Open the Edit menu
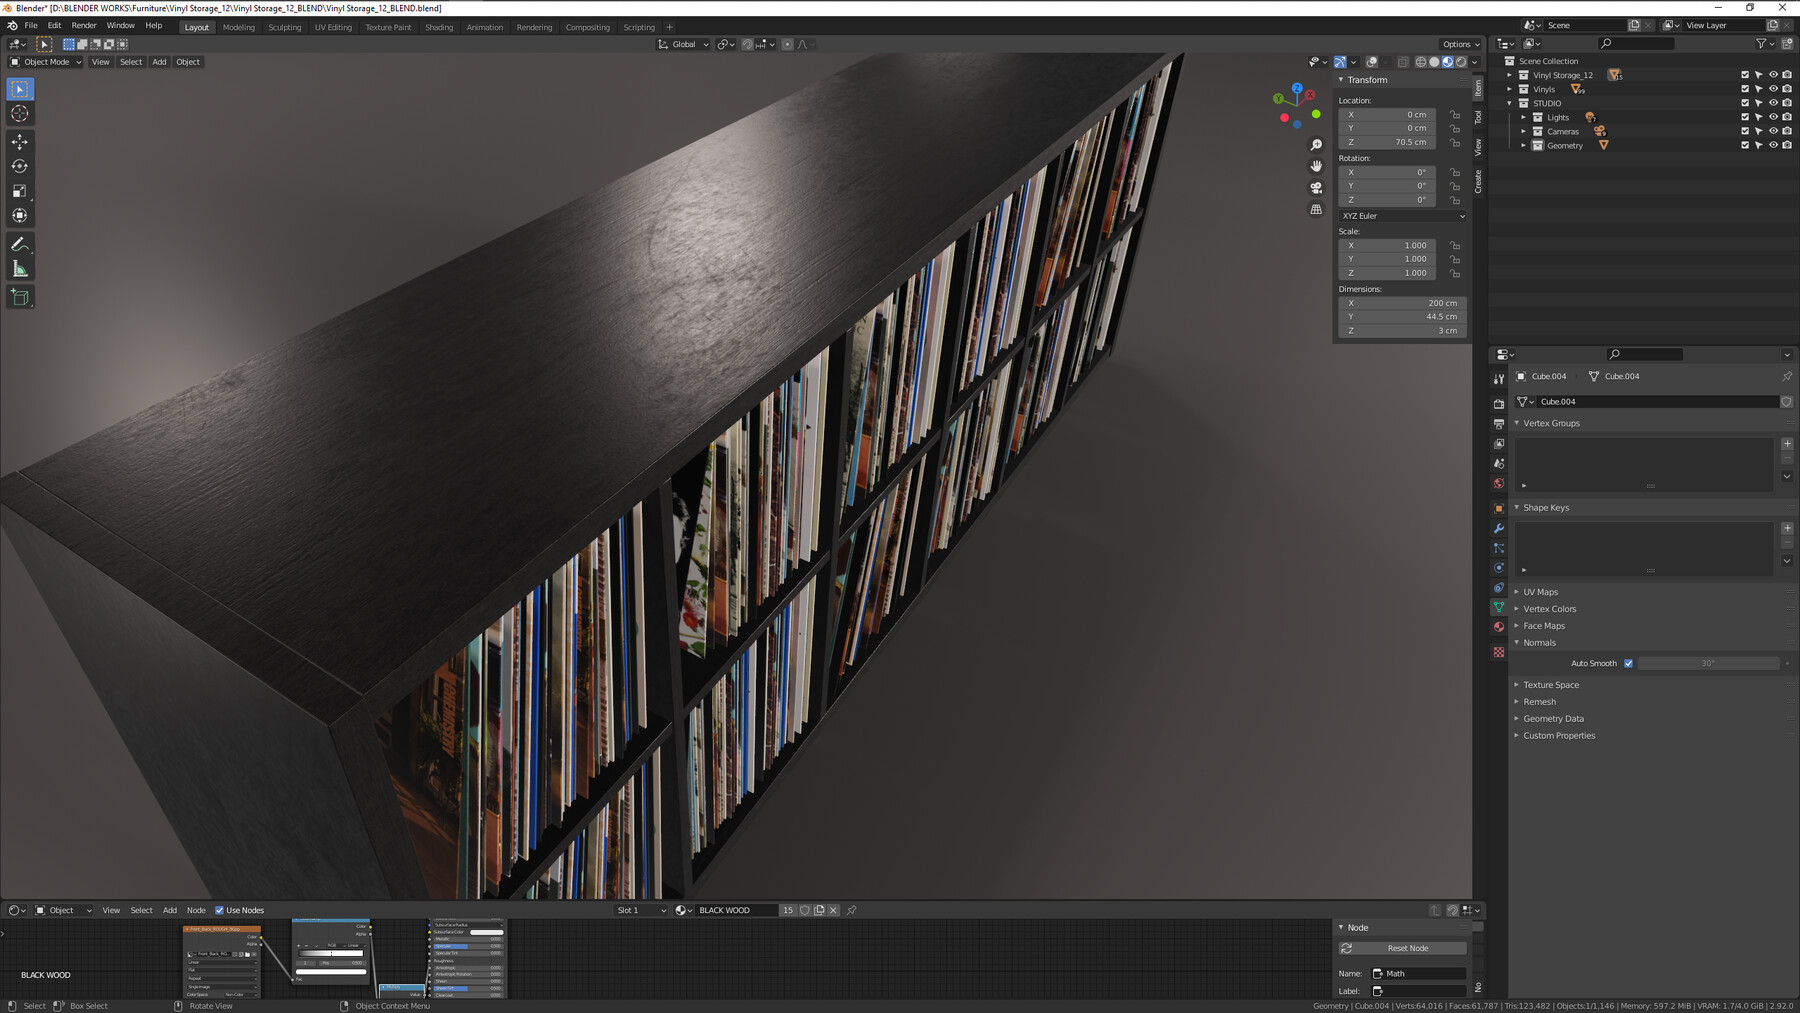Viewport: 1800px width, 1013px height. (53, 25)
